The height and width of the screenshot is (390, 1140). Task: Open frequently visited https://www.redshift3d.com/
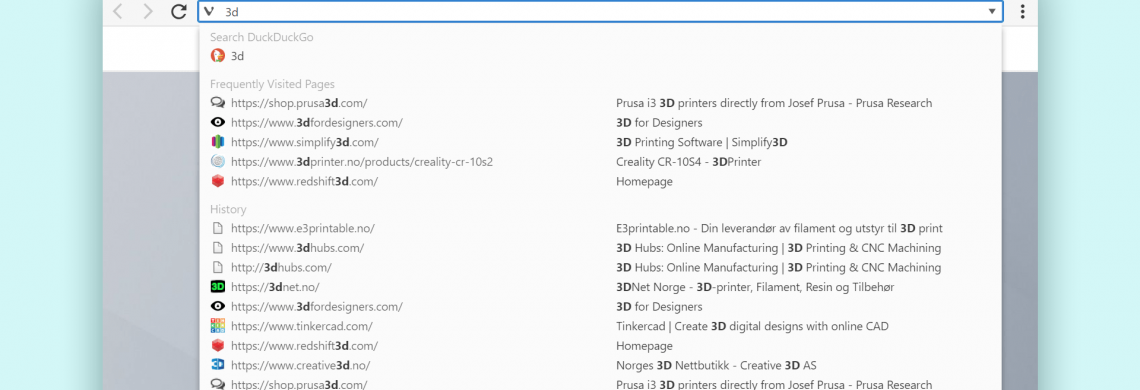pos(305,181)
